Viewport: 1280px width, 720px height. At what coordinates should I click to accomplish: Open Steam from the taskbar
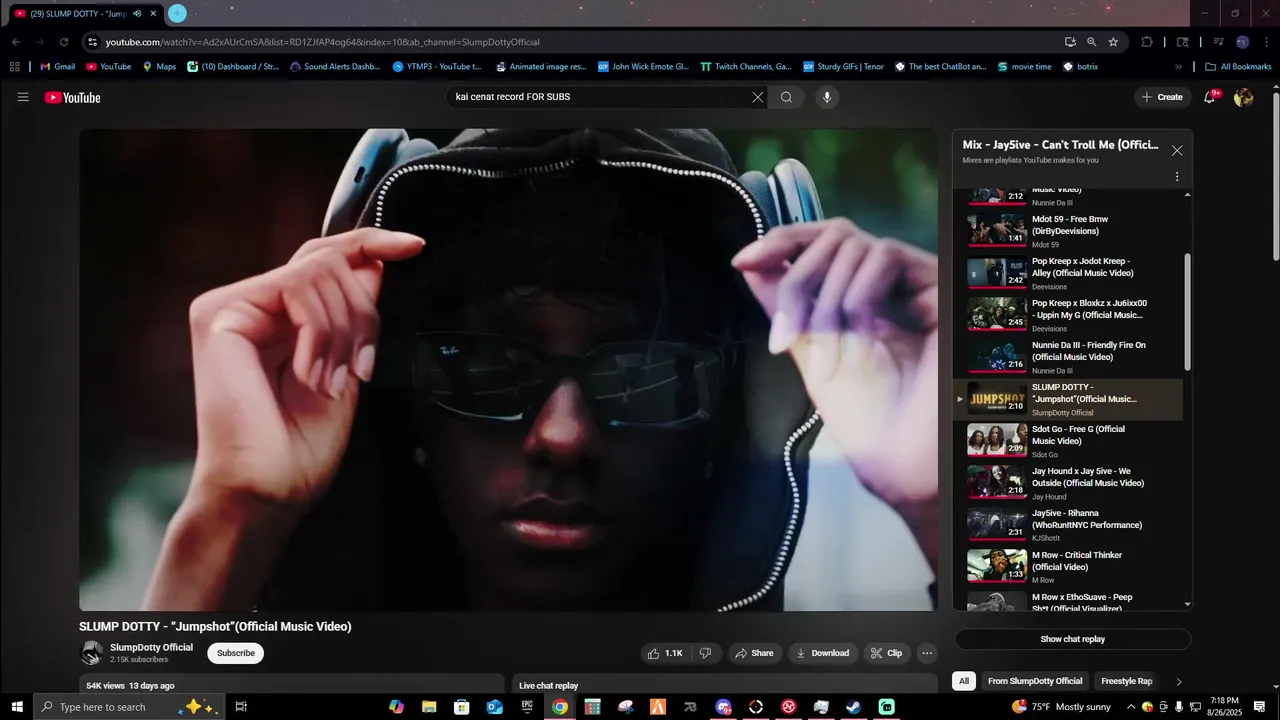tap(853, 707)
